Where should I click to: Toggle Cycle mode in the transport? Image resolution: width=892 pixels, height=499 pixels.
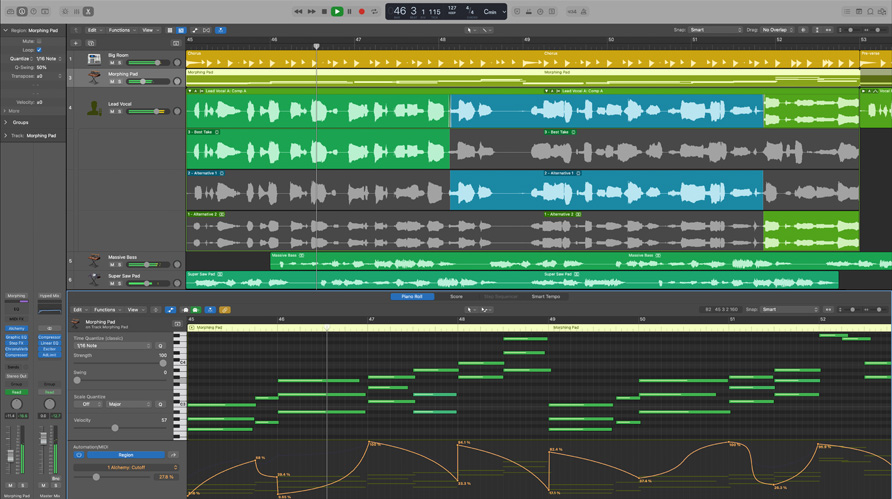(x=375, y=12)
